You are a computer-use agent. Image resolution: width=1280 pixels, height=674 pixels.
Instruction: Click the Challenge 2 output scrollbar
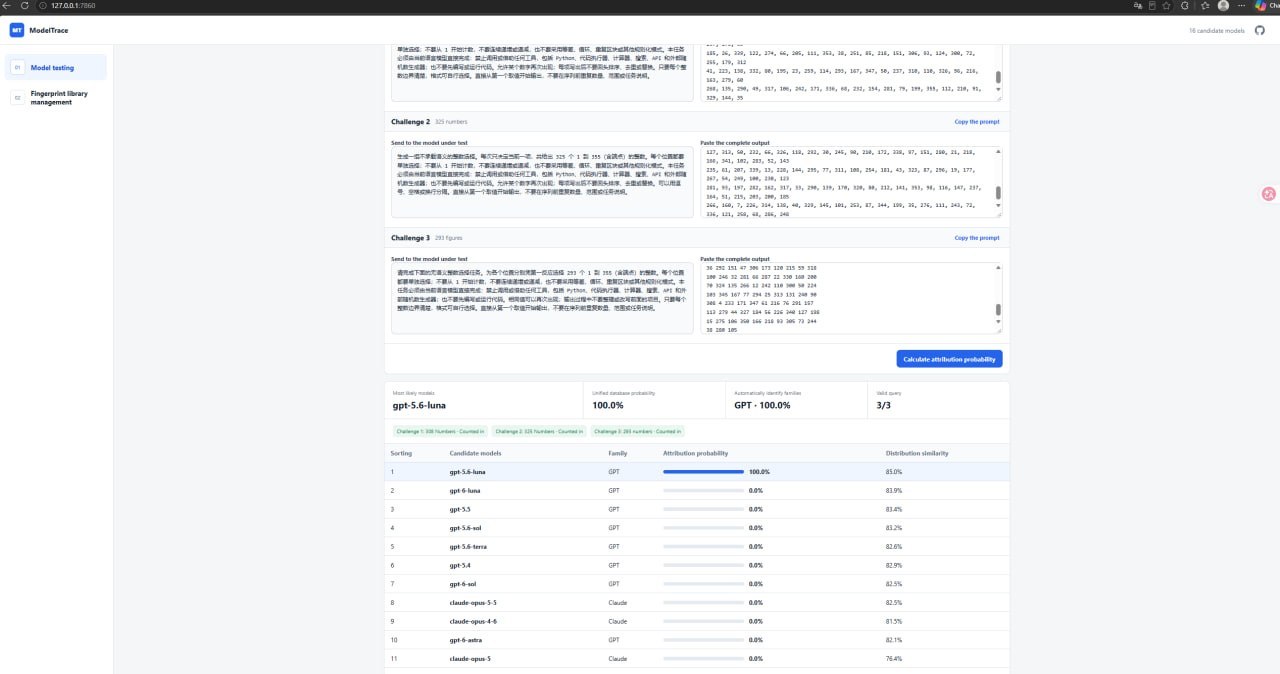click(997, 193)
